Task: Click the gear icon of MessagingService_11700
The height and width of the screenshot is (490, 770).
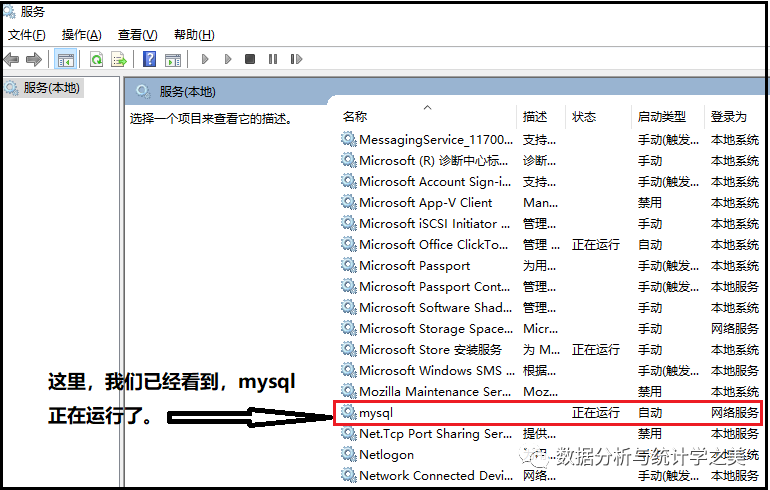Action: (x=349, y=139)
